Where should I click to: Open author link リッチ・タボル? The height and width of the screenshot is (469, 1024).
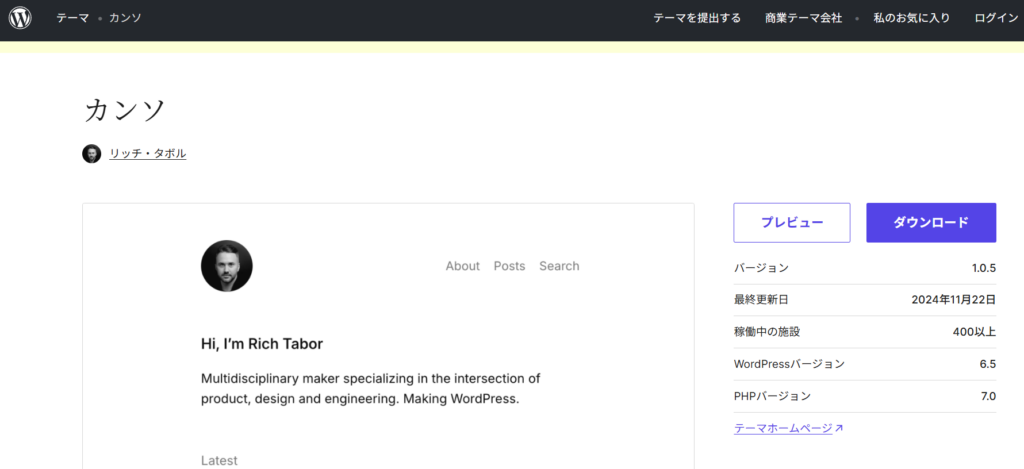tap(148, 154)
